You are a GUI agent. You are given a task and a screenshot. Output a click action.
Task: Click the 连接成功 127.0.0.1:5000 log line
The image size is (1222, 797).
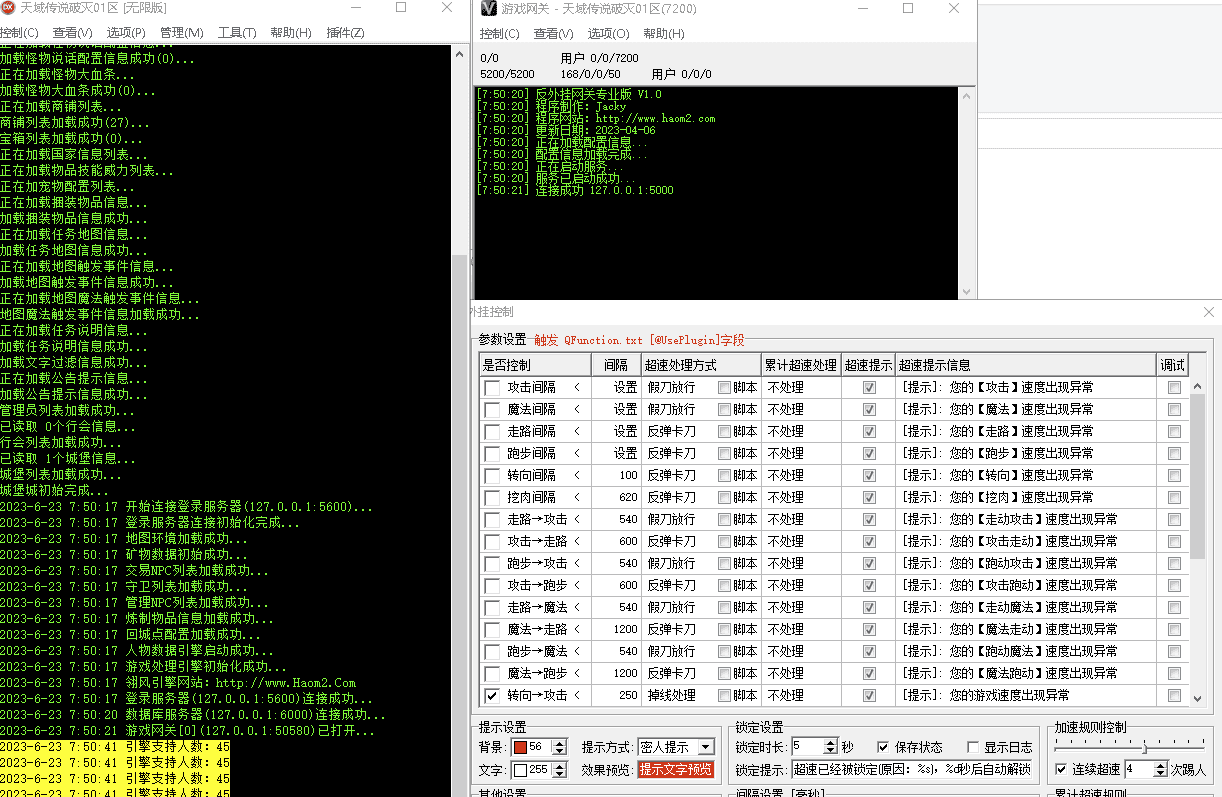(576, 190)
